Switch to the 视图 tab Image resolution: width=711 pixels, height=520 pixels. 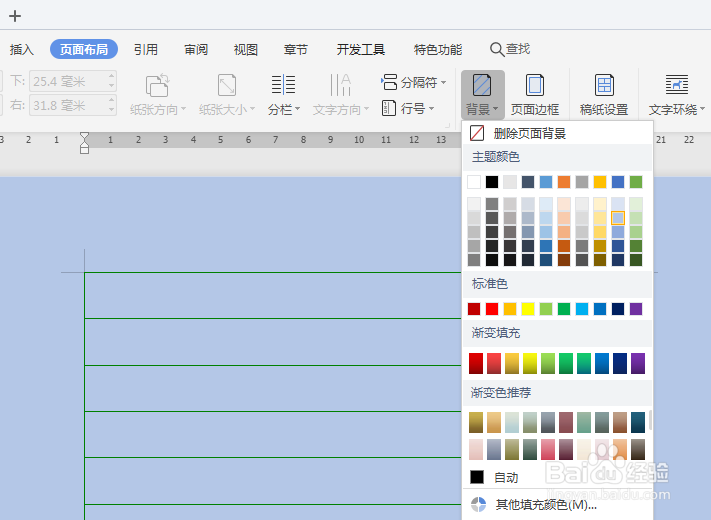pyautogui.click(x=246, y=49)
